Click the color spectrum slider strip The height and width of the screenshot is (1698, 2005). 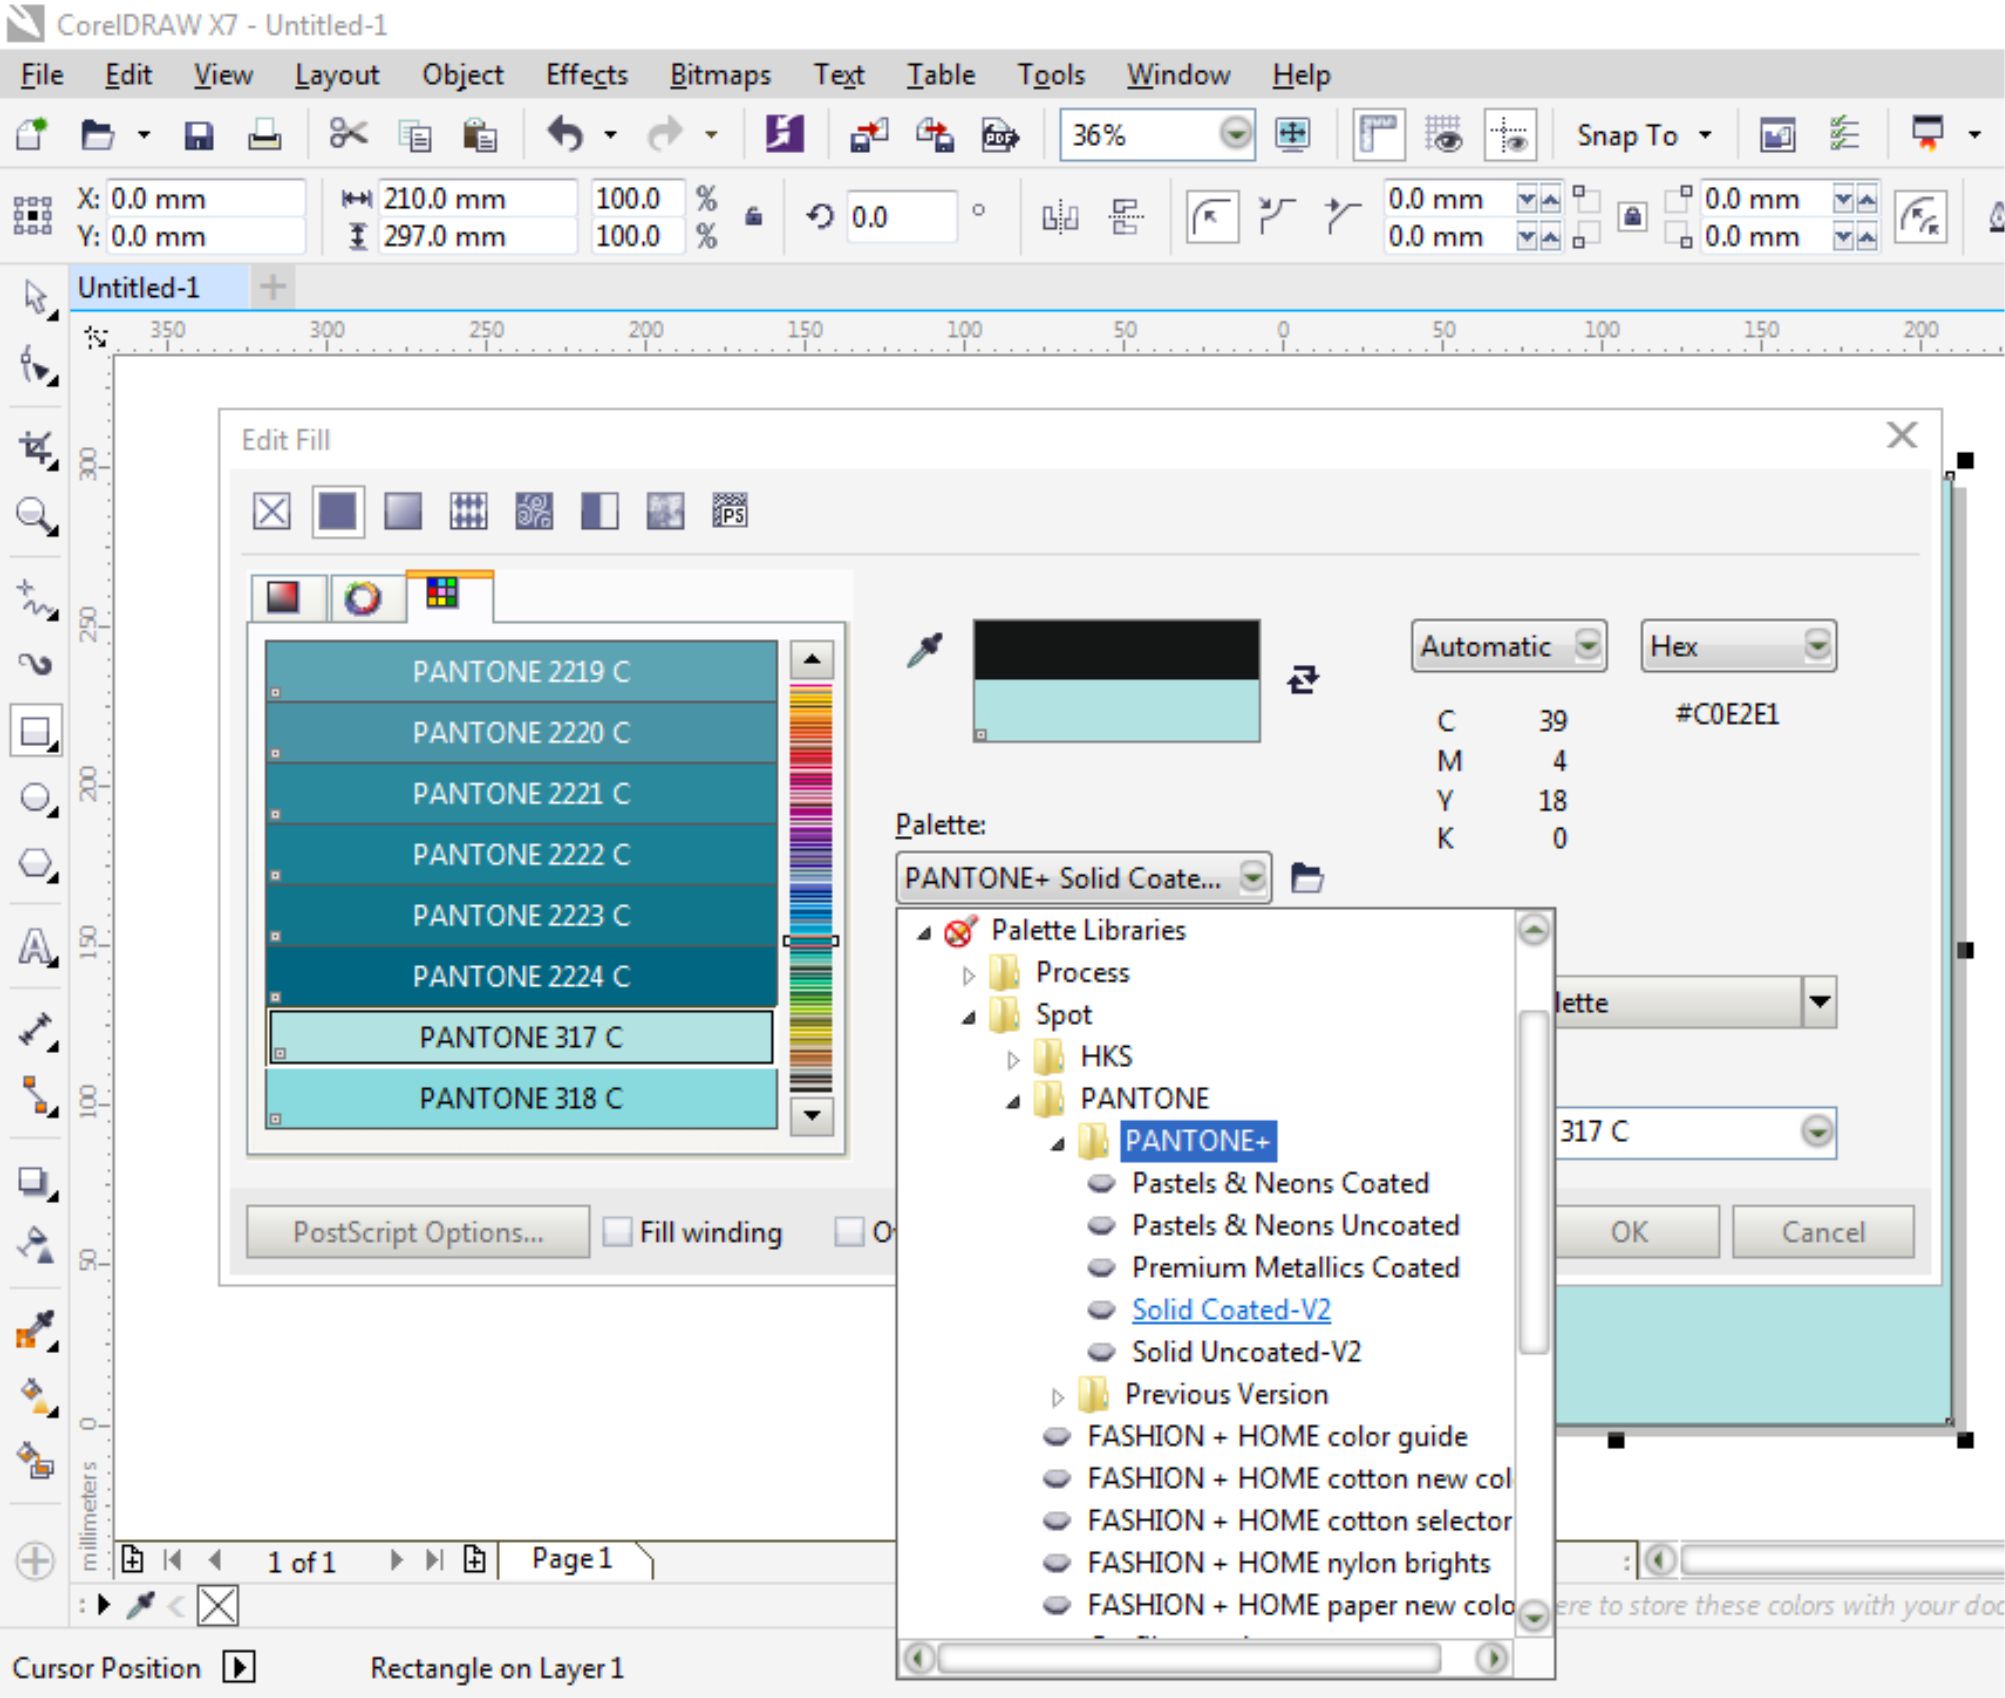pyautogui.click(x=811, y=887)
